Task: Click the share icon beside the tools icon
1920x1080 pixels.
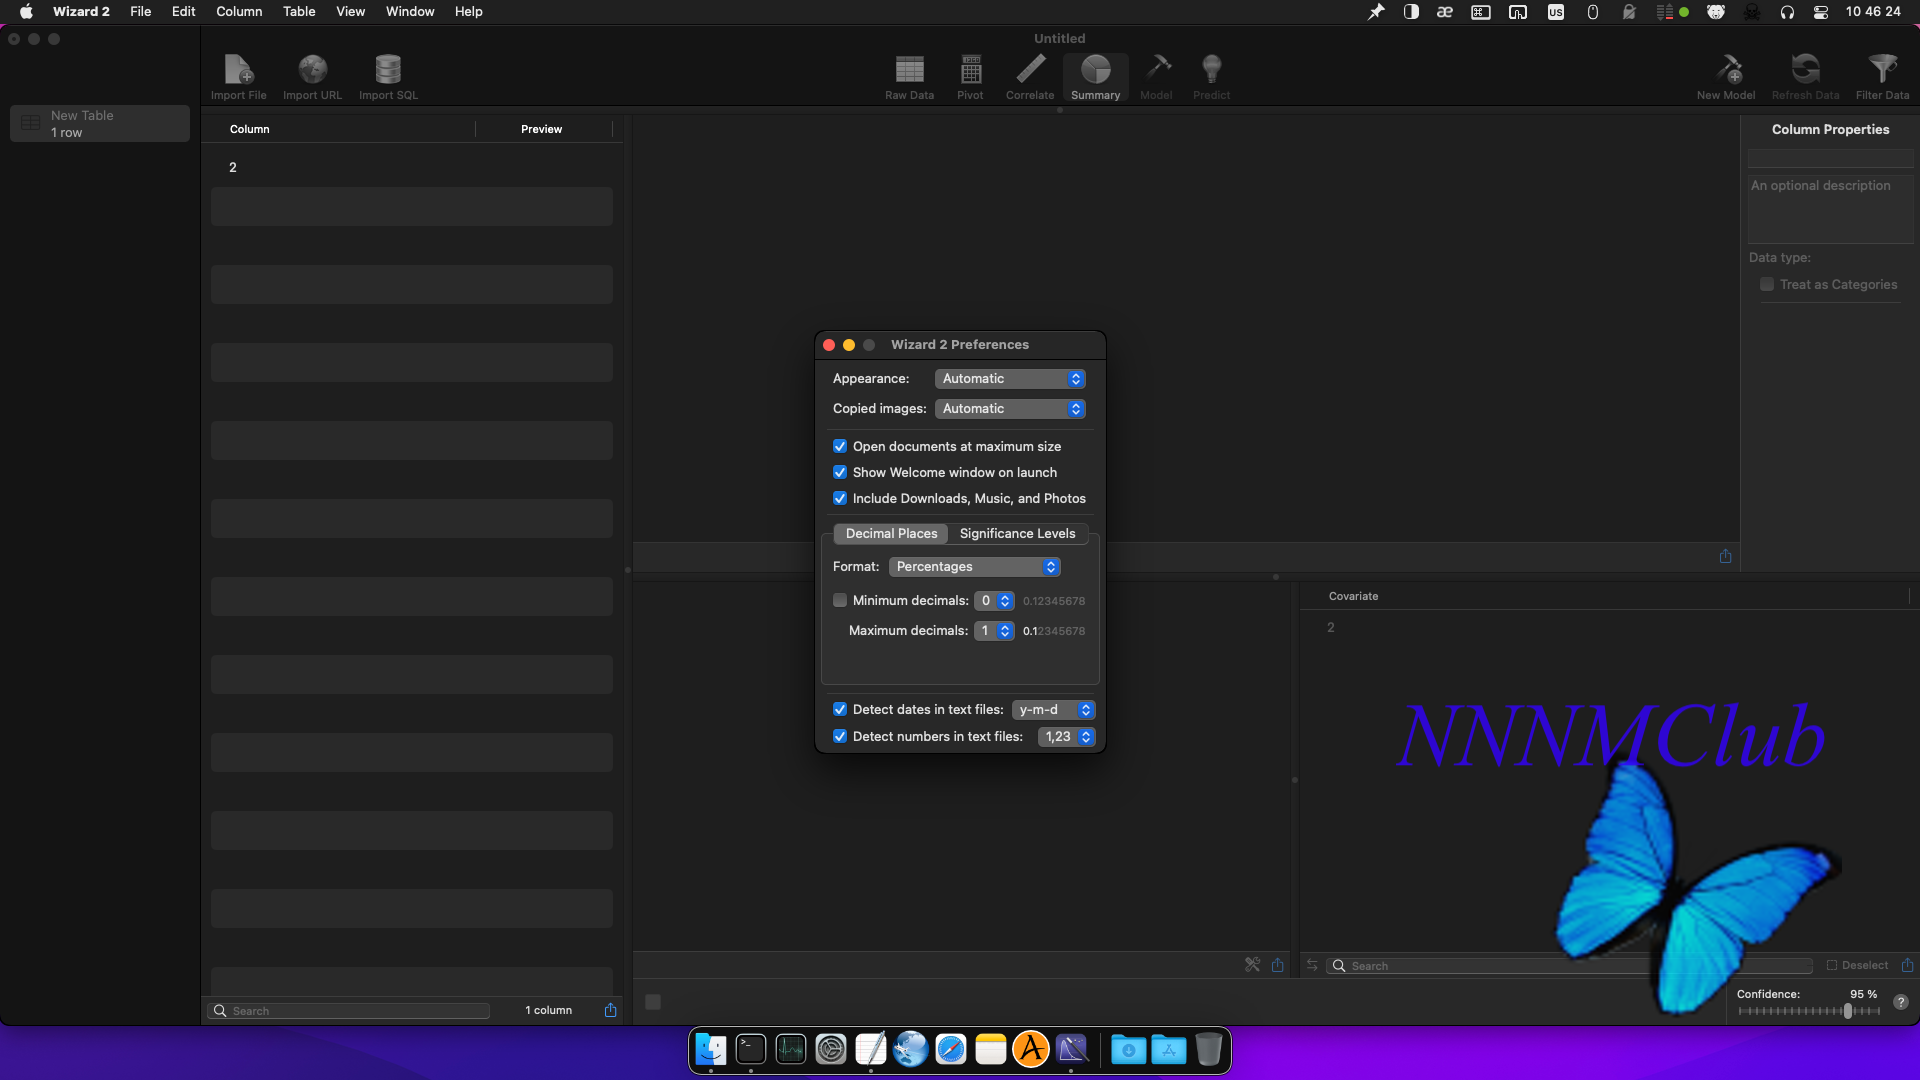Action: click(x=1277, y=965)
